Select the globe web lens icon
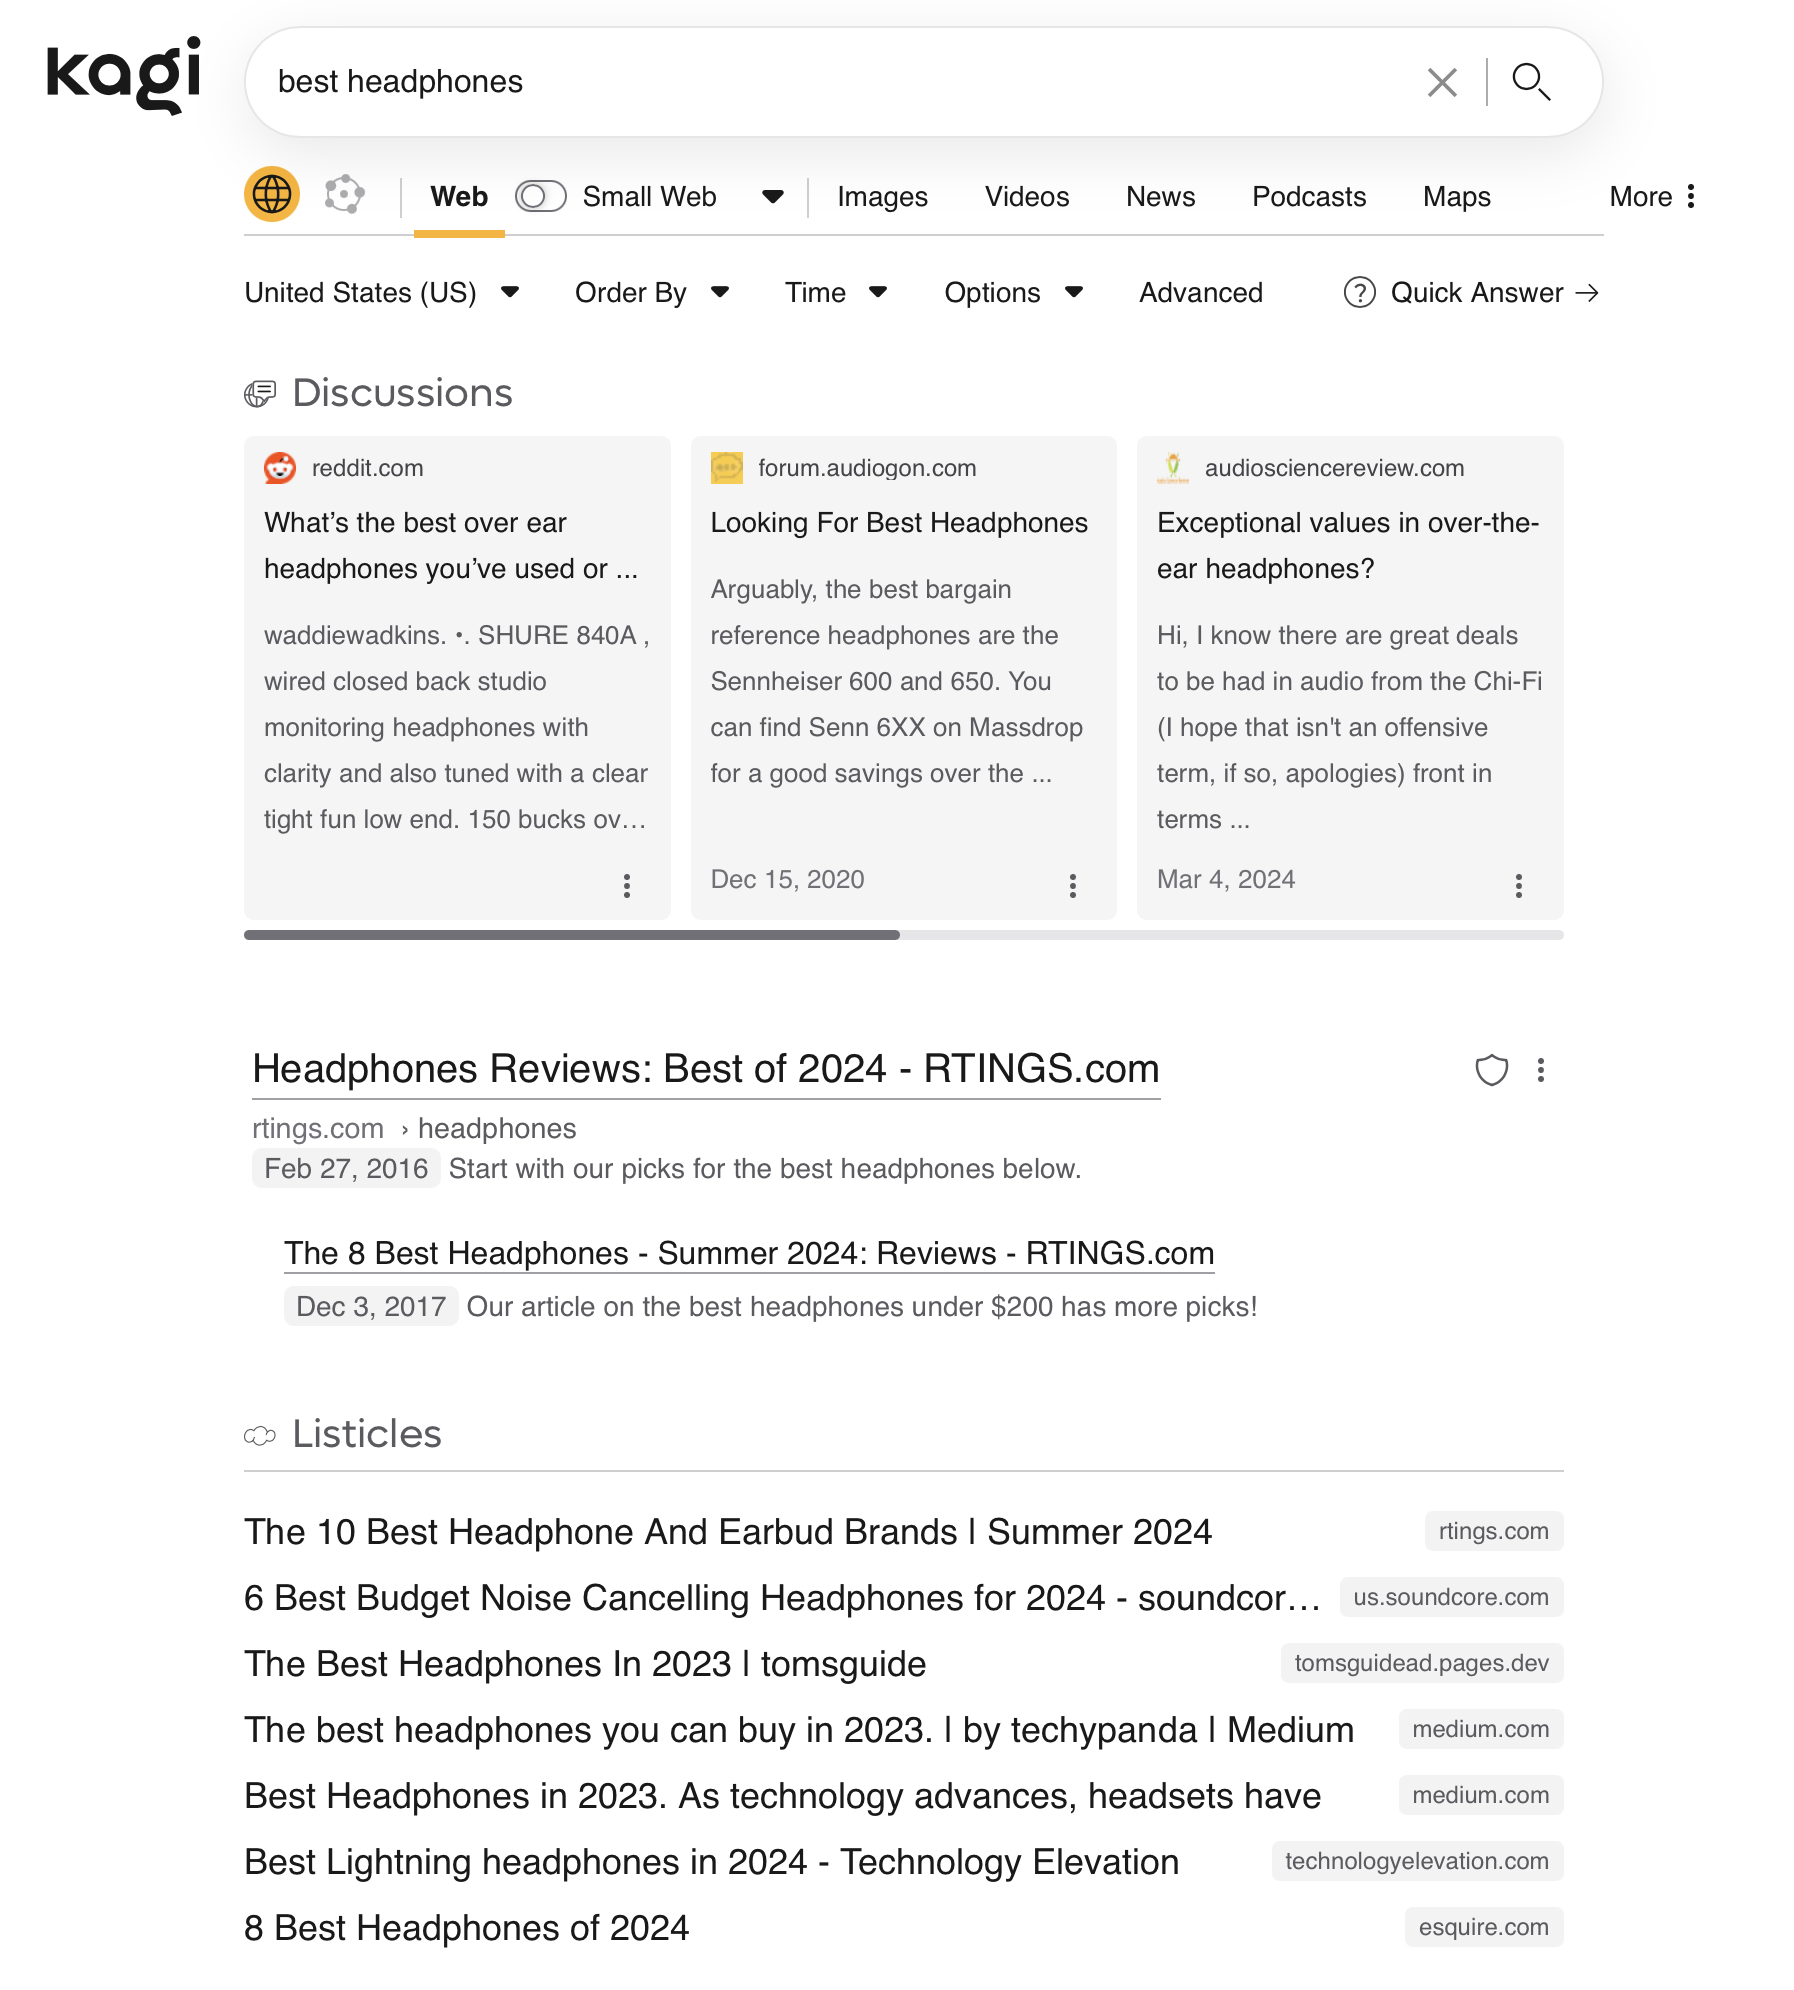 [270, 194]
